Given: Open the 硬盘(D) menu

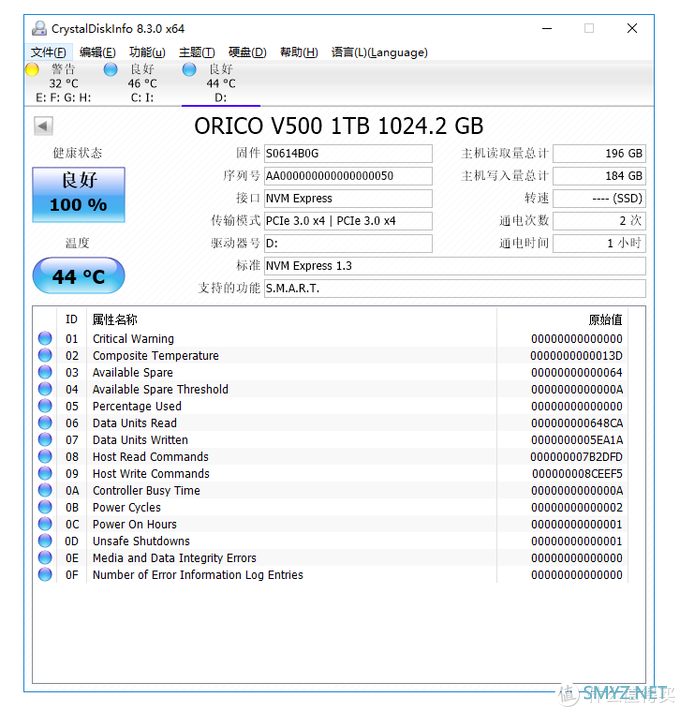Looking at the screenshot, I should click(x=247, y=52).
